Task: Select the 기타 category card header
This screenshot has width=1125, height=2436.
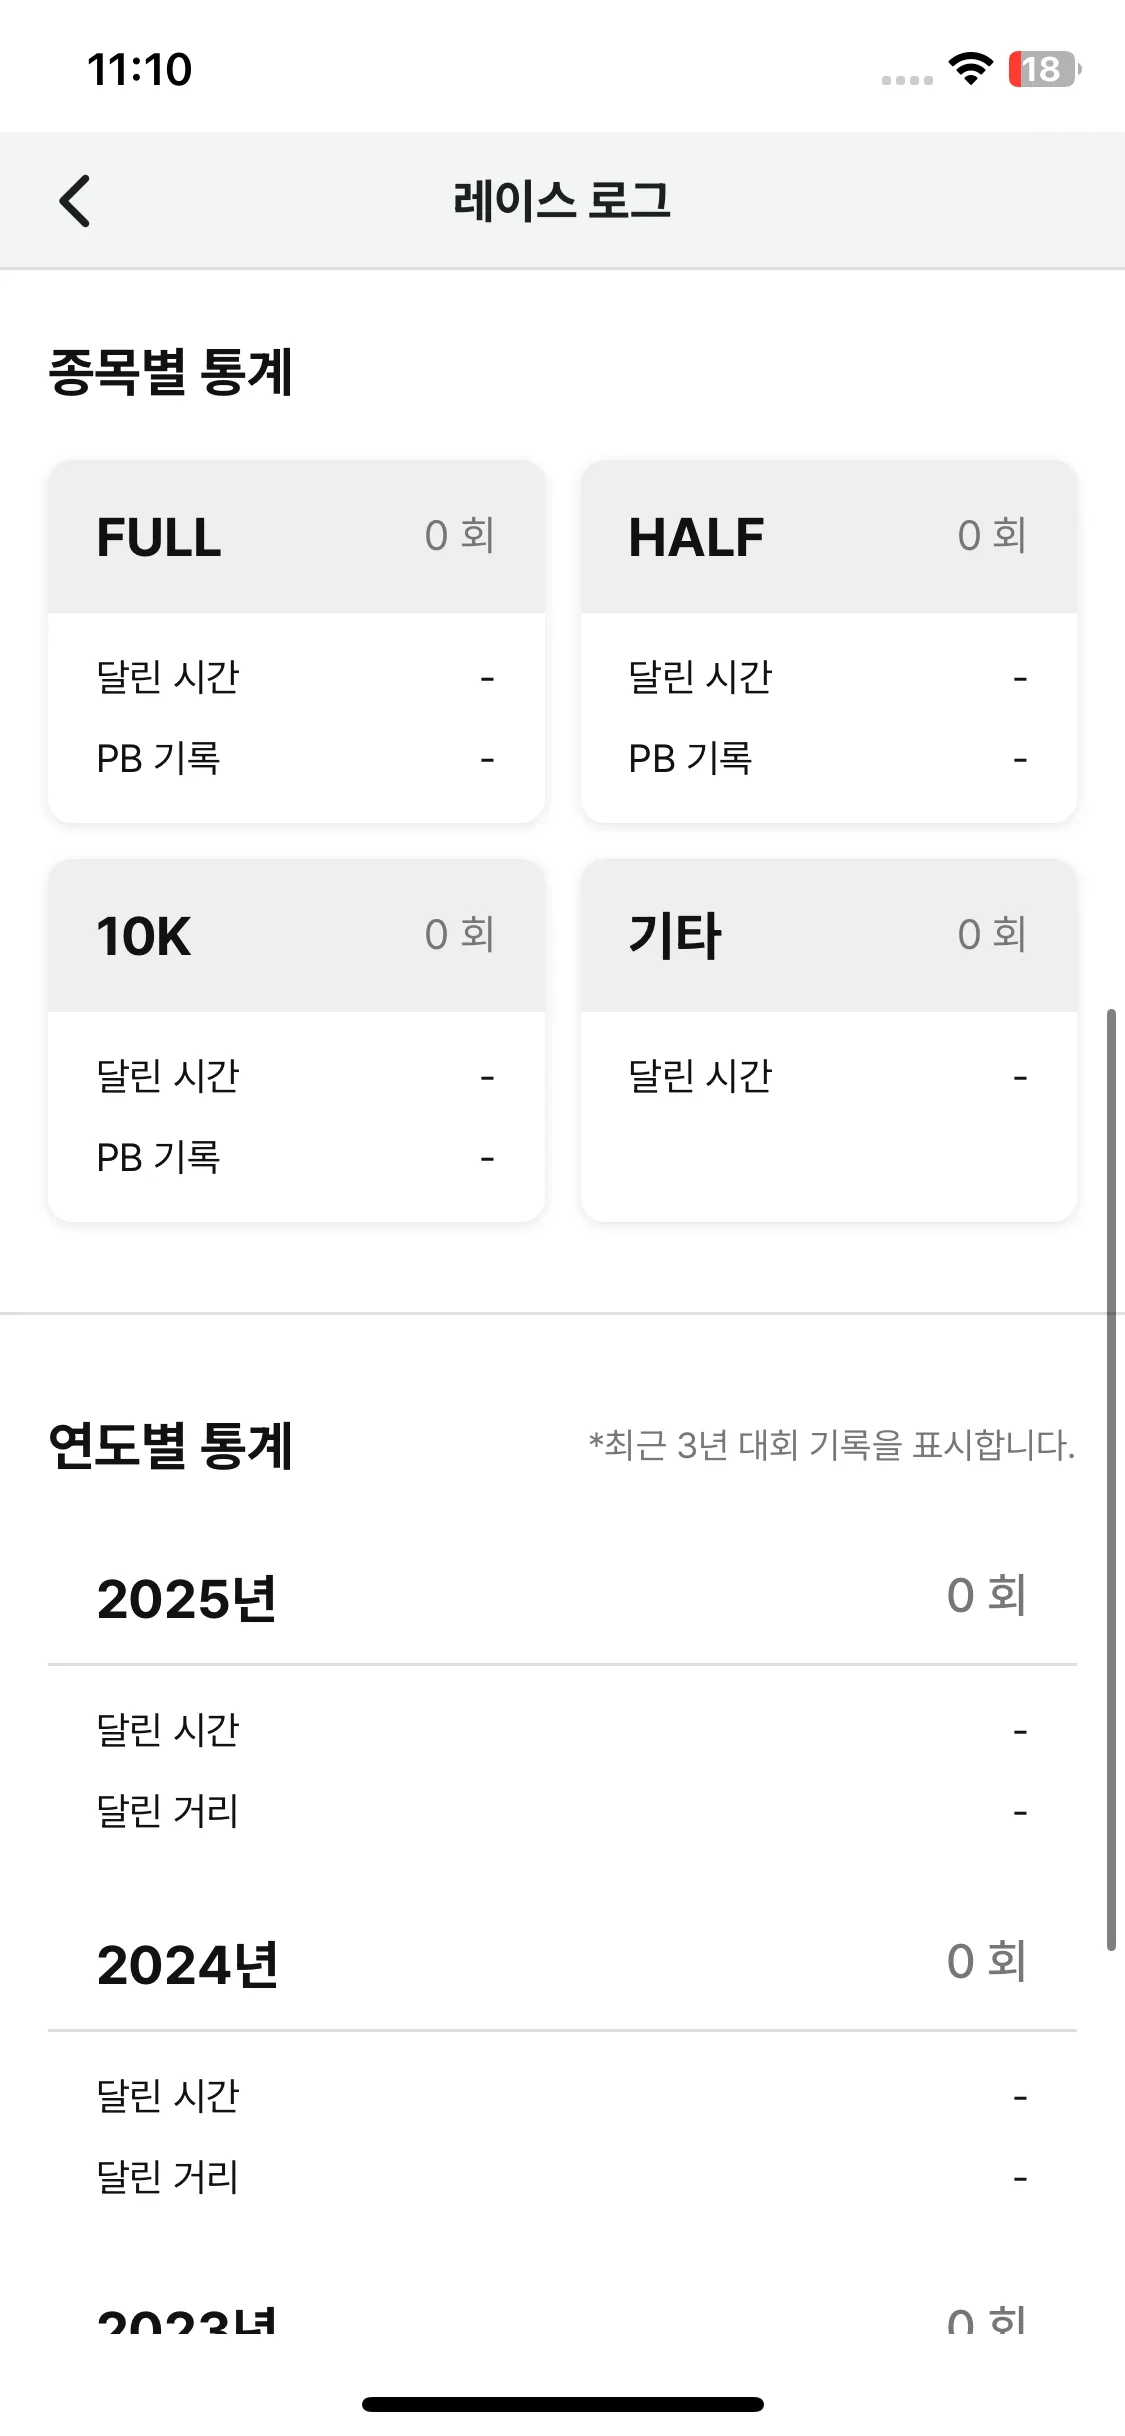Action: [829, 936]
